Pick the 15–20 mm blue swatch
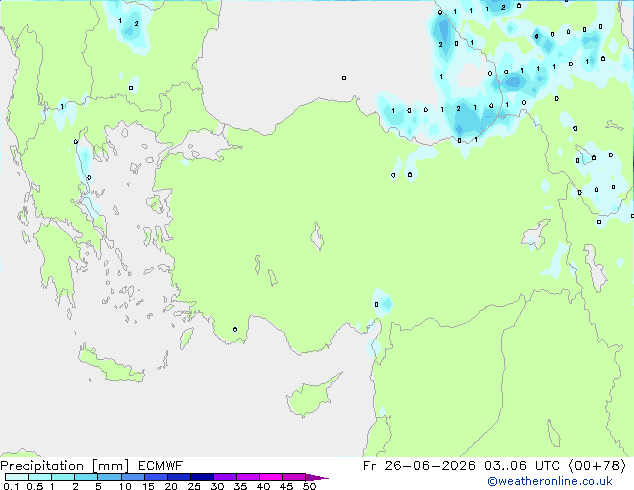The height and width of the screenshot is (490, 634). coord(155,477)
